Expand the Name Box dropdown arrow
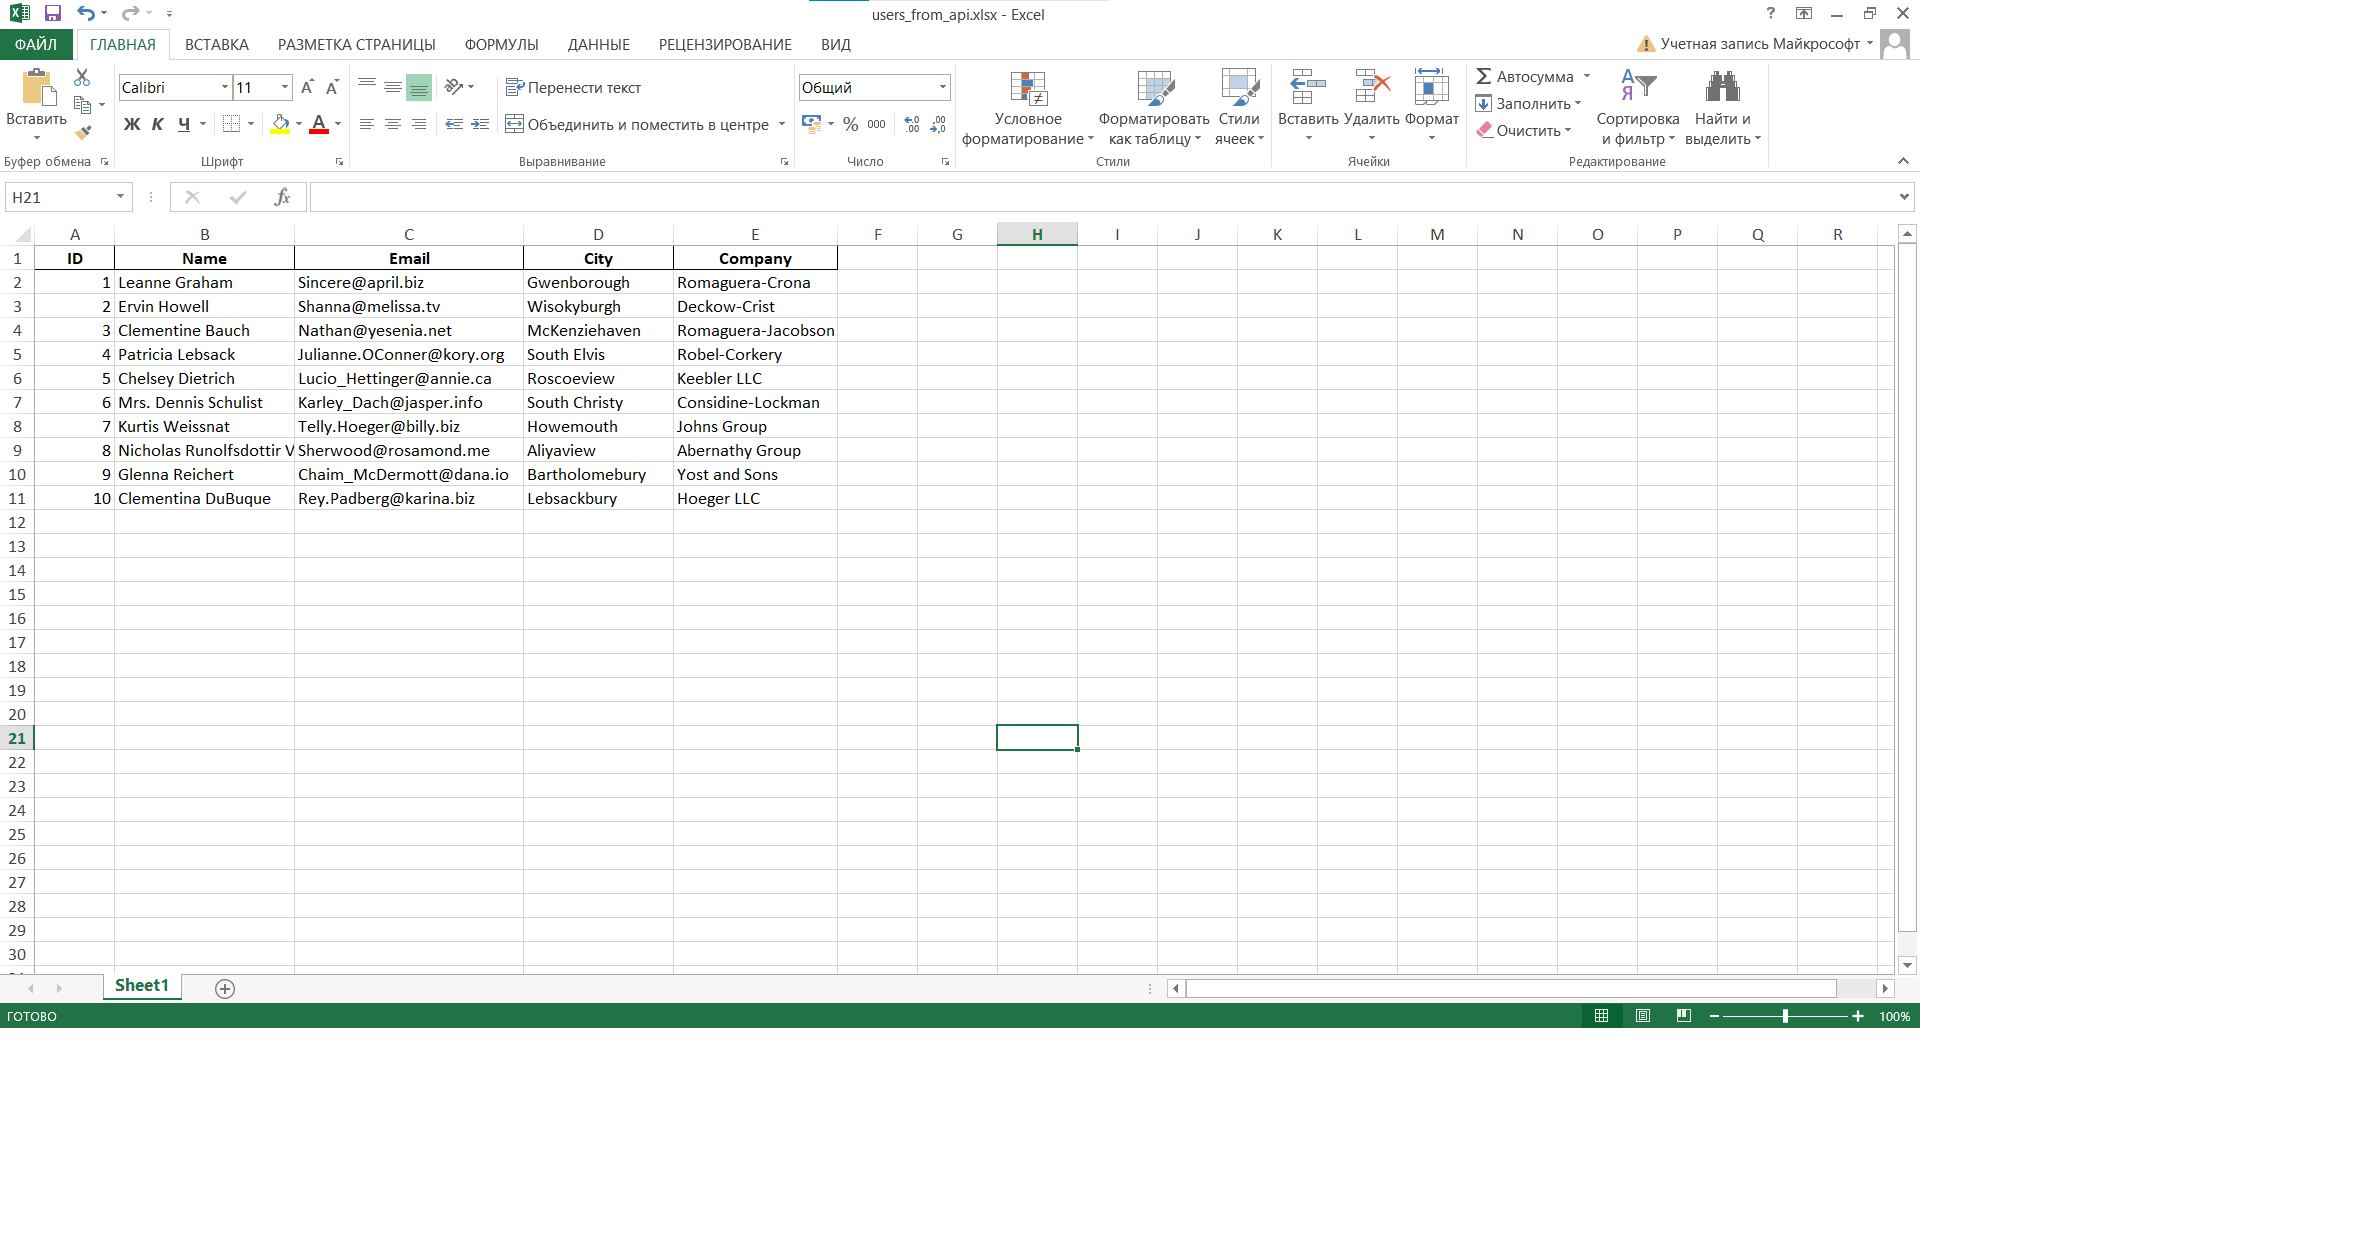 [x=120, y=197]
